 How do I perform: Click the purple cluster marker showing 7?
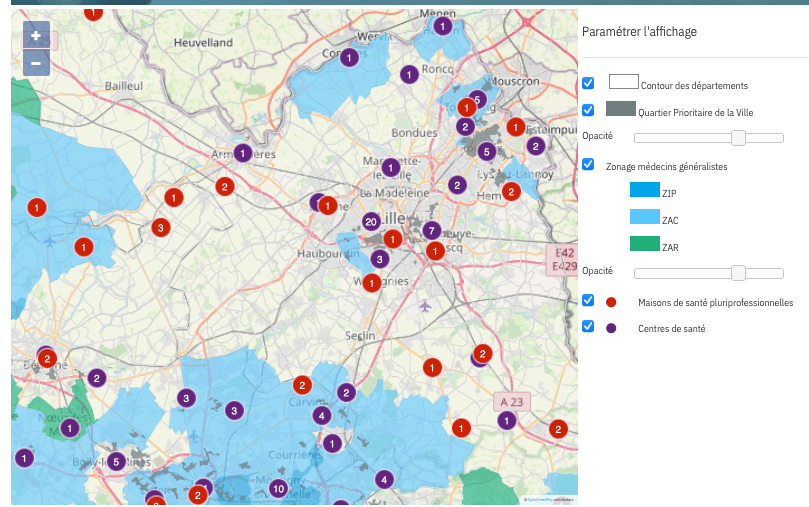click(432, 231)
